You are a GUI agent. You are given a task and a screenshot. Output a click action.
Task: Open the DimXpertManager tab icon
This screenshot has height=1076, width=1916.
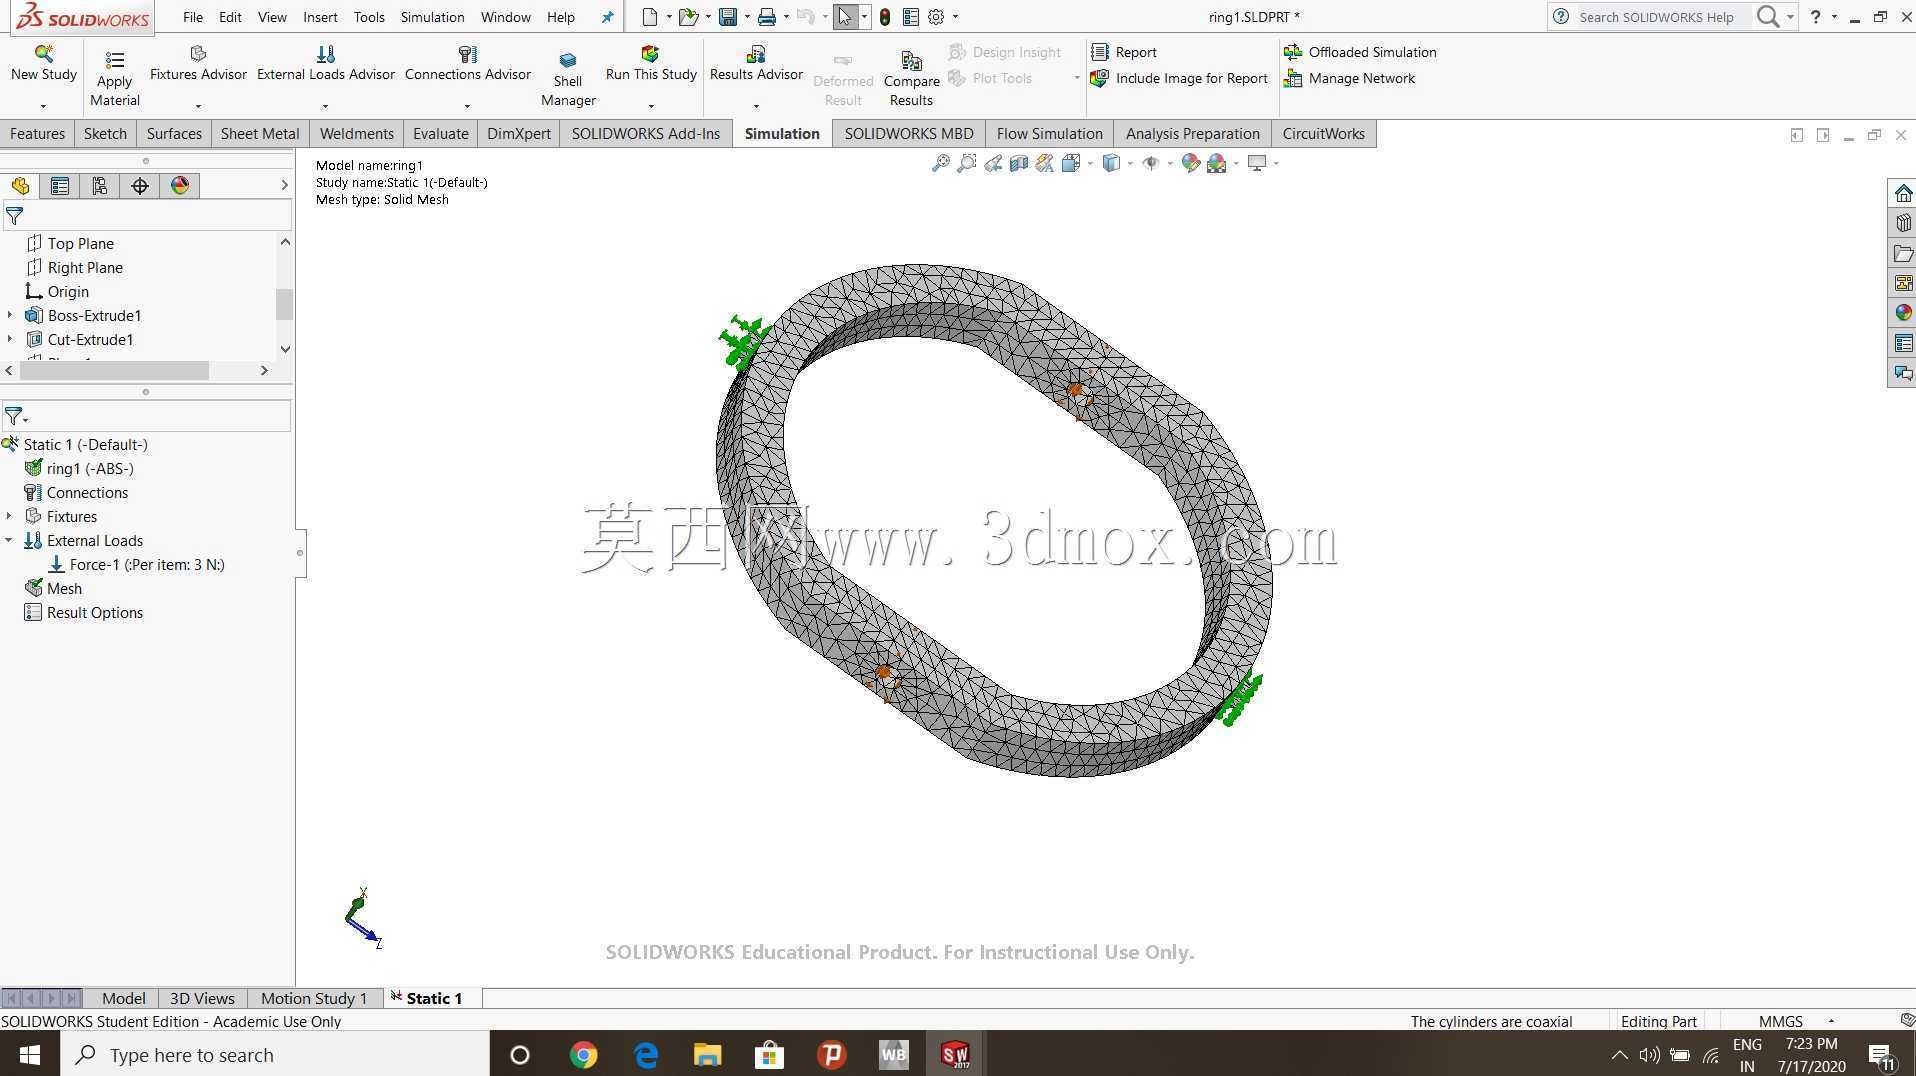coord(140,186)
